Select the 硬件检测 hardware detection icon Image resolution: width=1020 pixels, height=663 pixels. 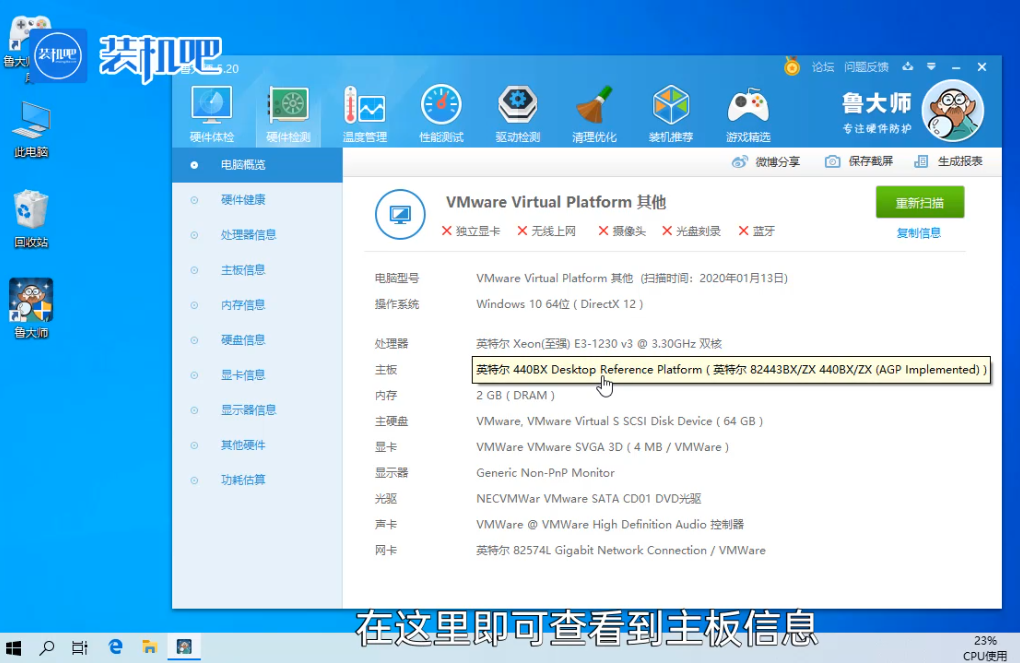pos(288,110)
